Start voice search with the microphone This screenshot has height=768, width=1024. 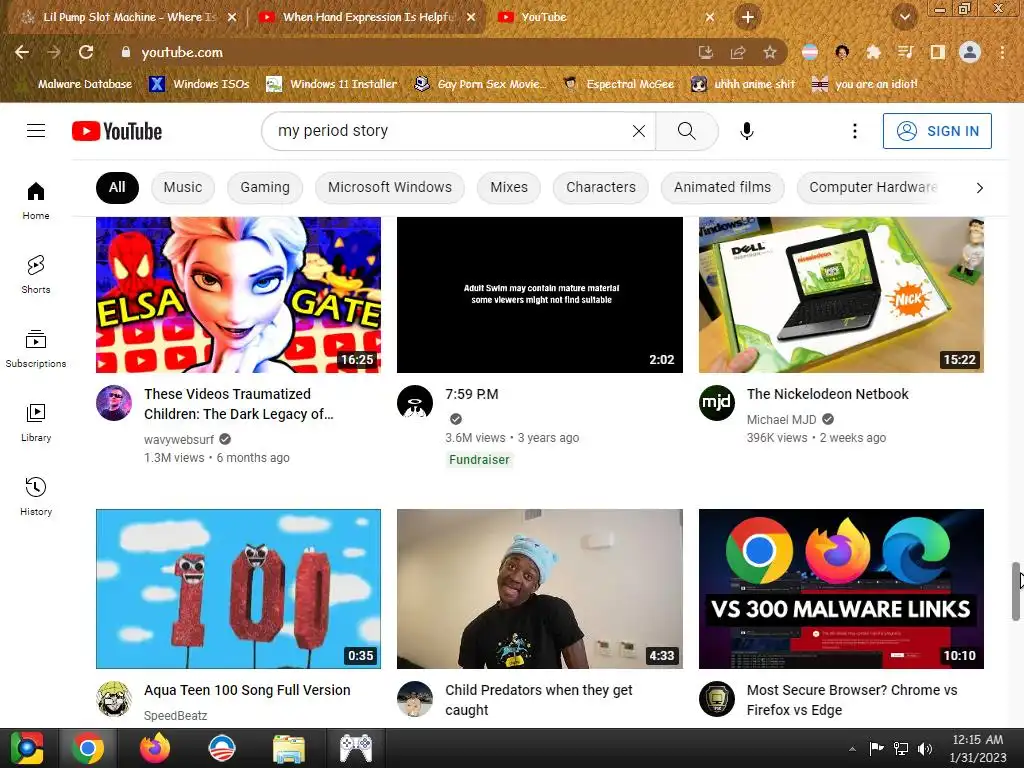pyautogui.click(x=746, y=131)
